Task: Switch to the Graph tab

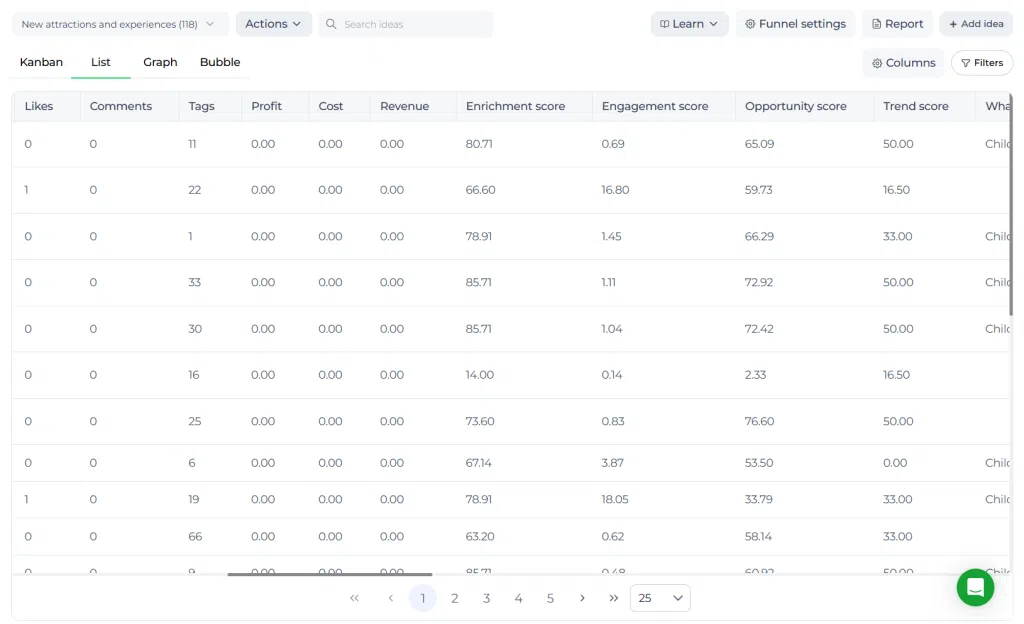Action: tap(160, 62)
